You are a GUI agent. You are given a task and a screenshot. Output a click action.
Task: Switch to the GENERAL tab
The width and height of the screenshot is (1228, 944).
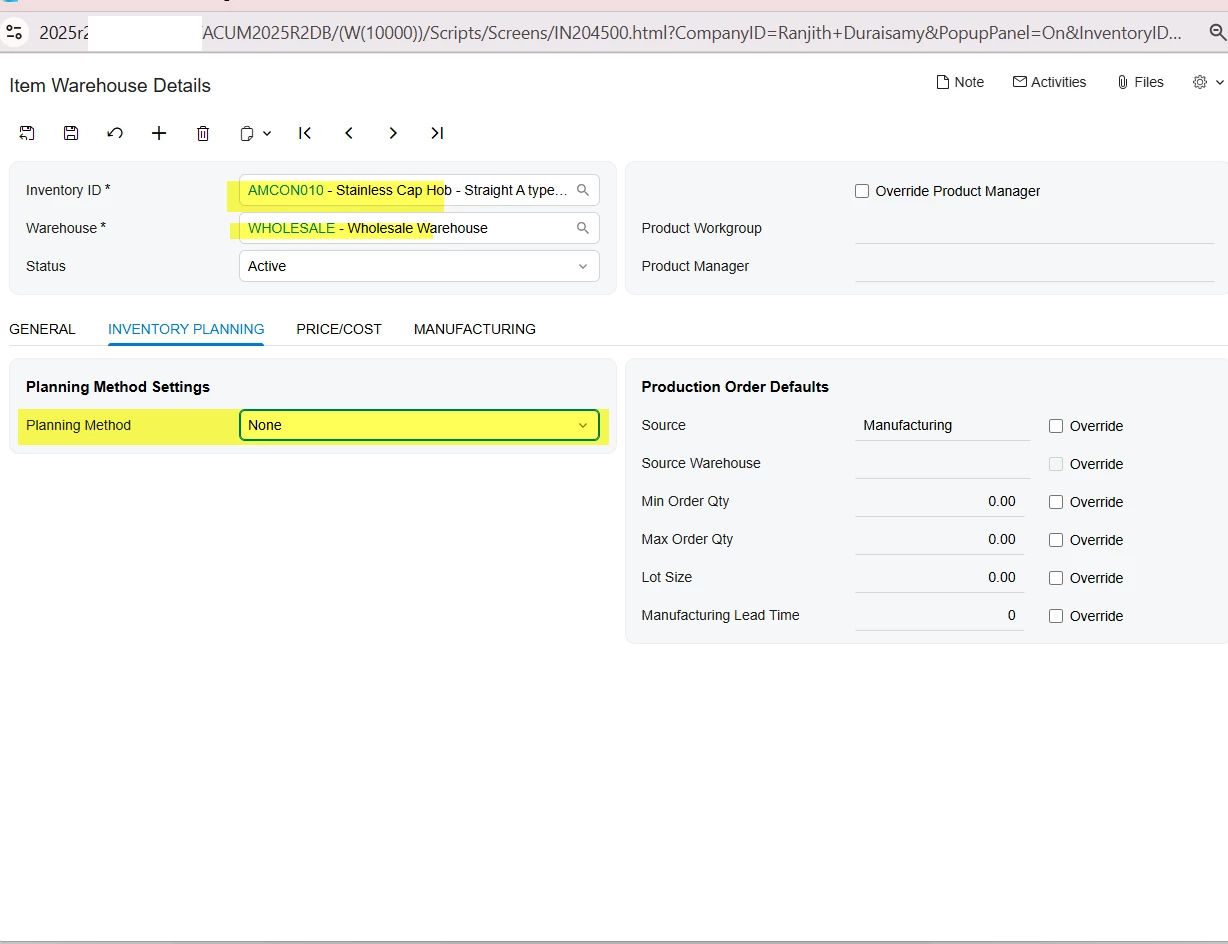pos(42,329)
